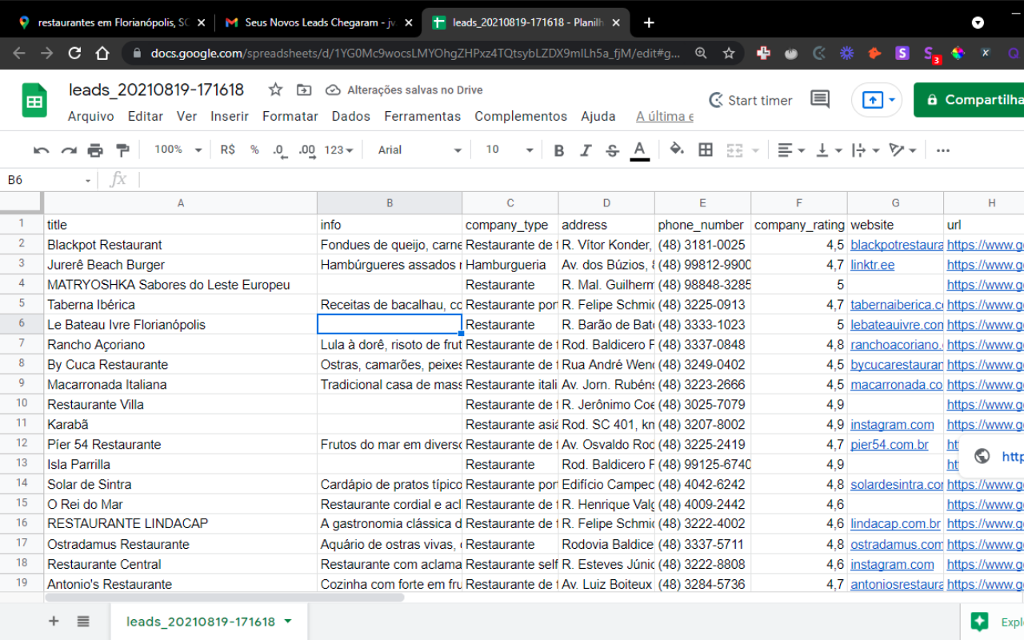Show the all sheets list
Viewport: 1024px width, 640px height.
point(83,621)
